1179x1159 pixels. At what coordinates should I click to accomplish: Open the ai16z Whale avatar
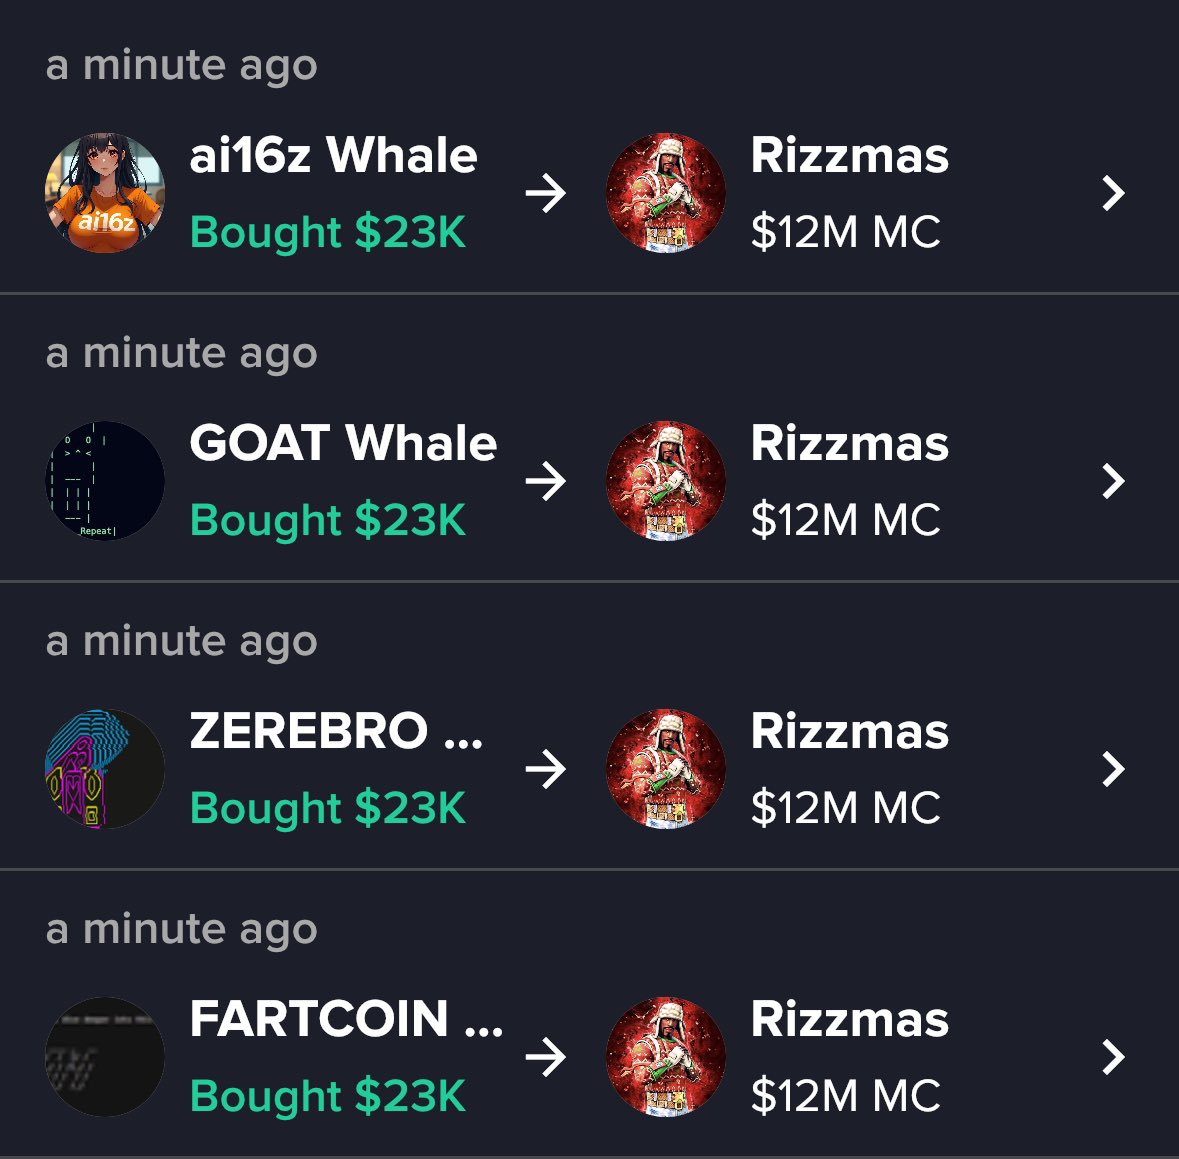click(105, 193)
